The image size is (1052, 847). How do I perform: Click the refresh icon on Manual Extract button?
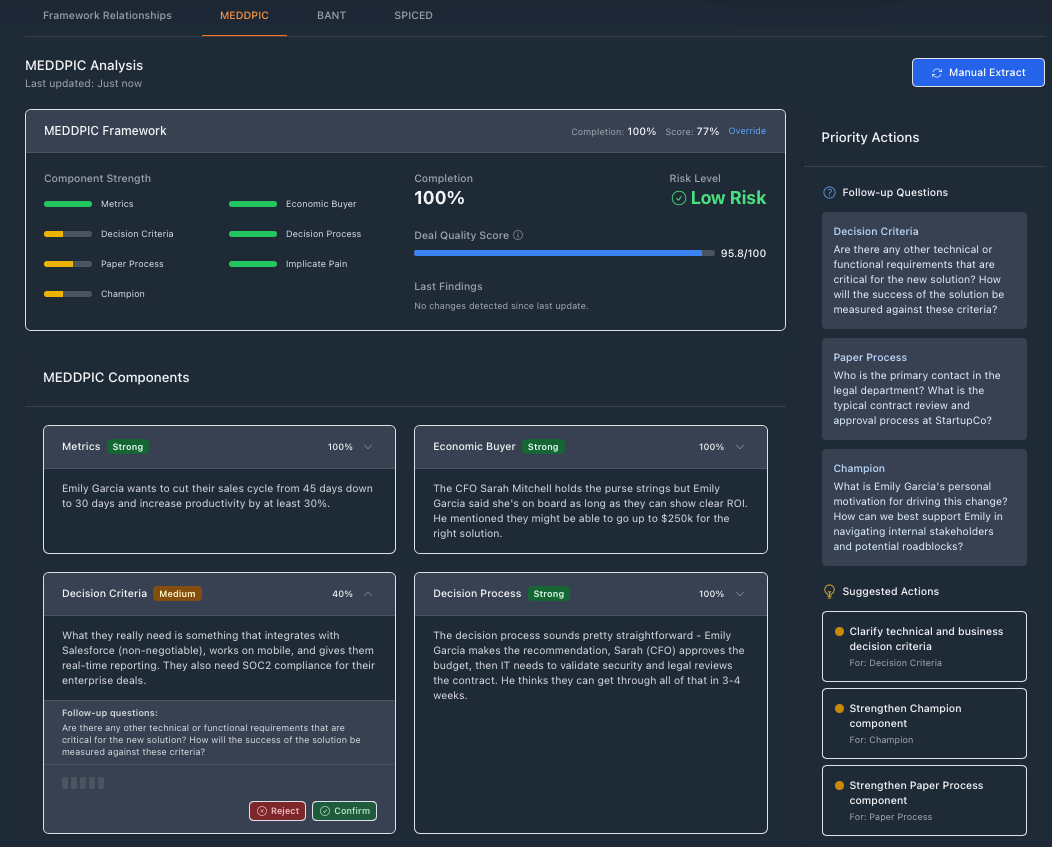937,72
